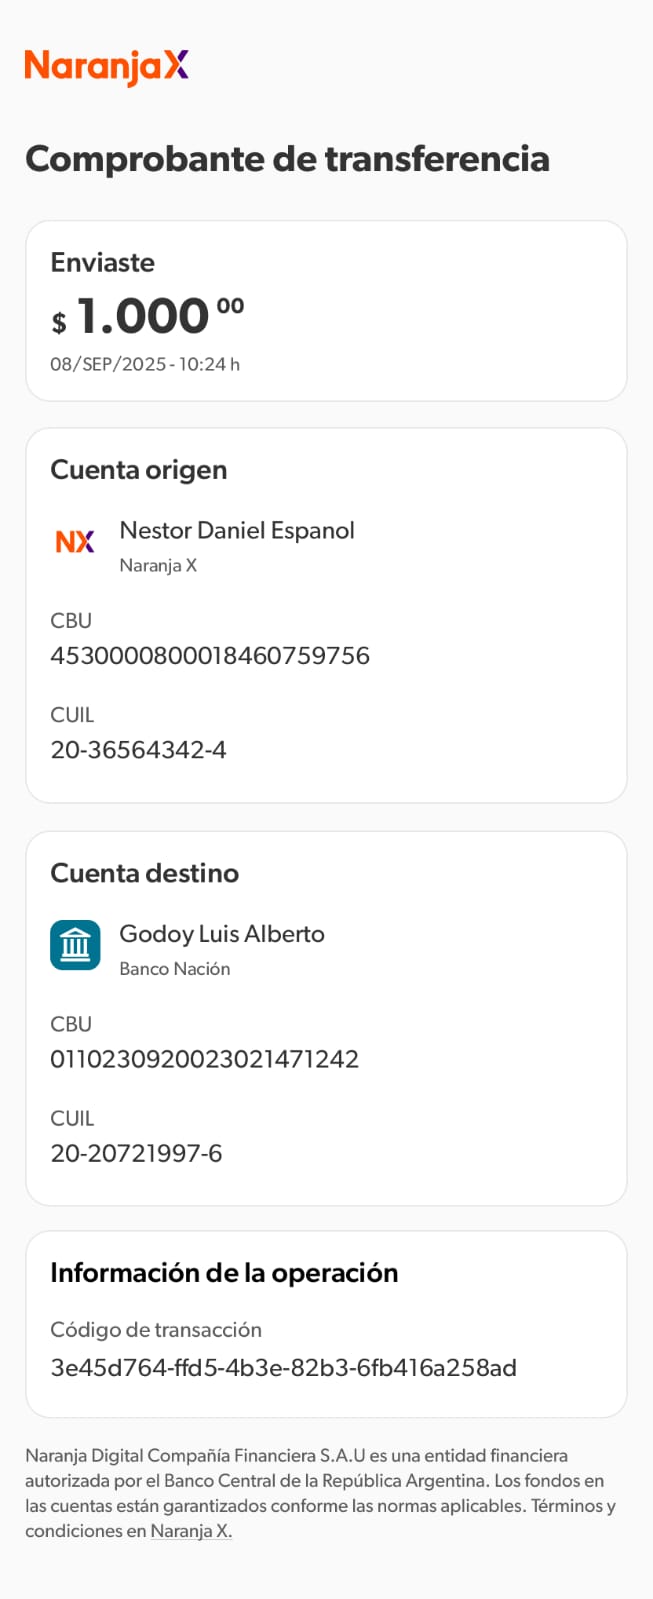
Task: Select the name Nestor Daniel Espanol
Action: tap(237, 531)
